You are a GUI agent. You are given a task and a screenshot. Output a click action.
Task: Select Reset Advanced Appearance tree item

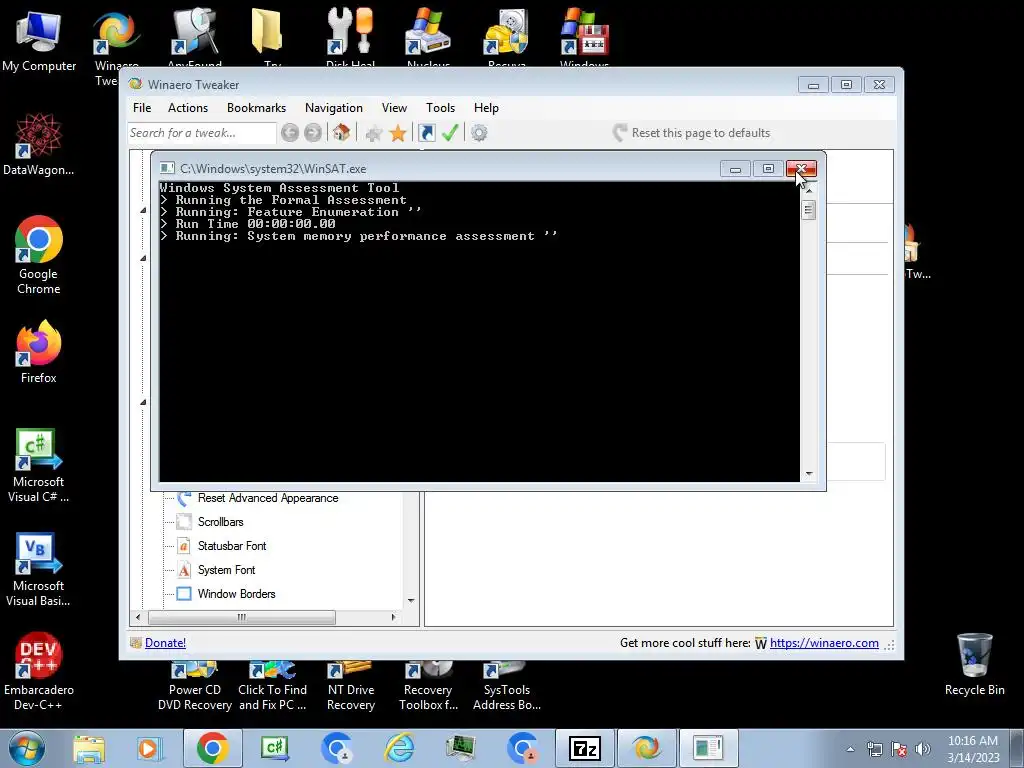pos(268,498)
